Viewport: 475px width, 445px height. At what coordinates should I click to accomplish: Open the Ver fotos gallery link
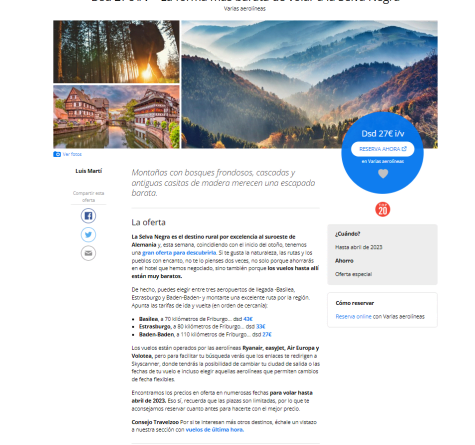(x=72, y=154)
